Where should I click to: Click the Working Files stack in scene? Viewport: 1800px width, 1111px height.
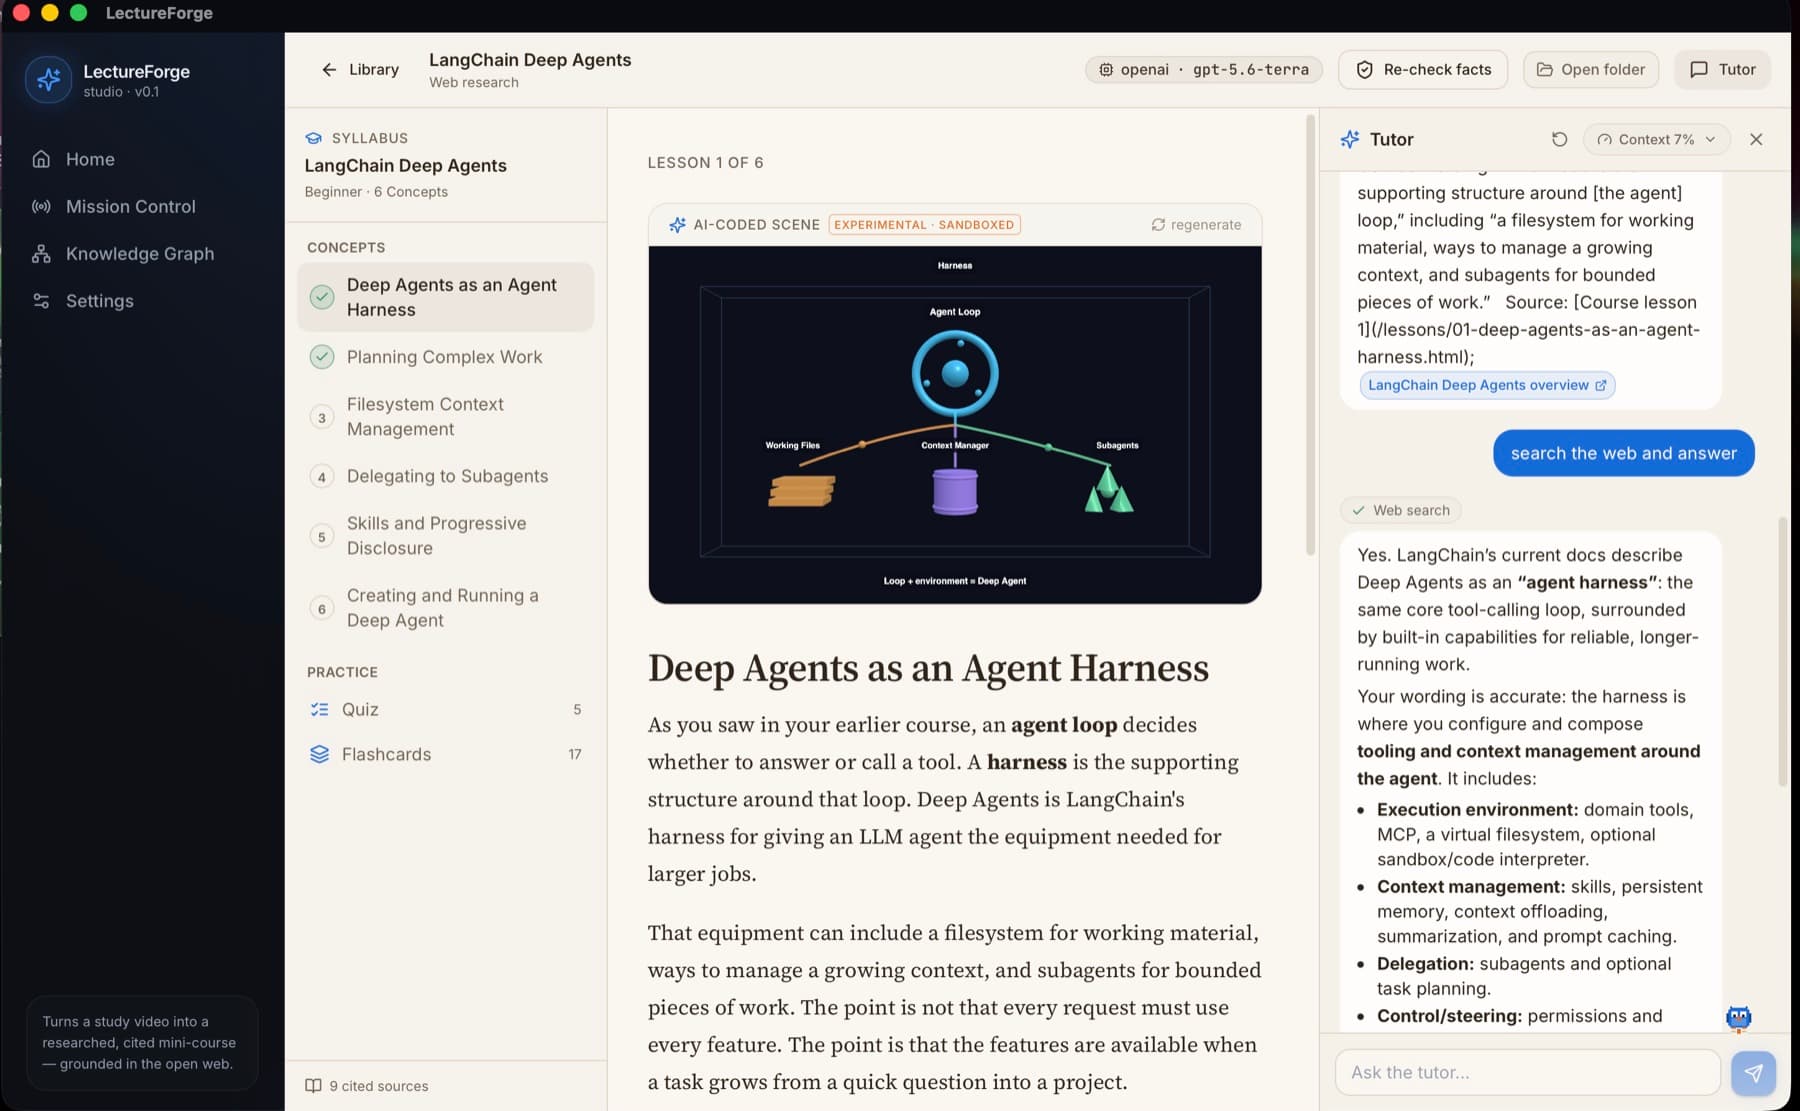[x=801, y=491]
